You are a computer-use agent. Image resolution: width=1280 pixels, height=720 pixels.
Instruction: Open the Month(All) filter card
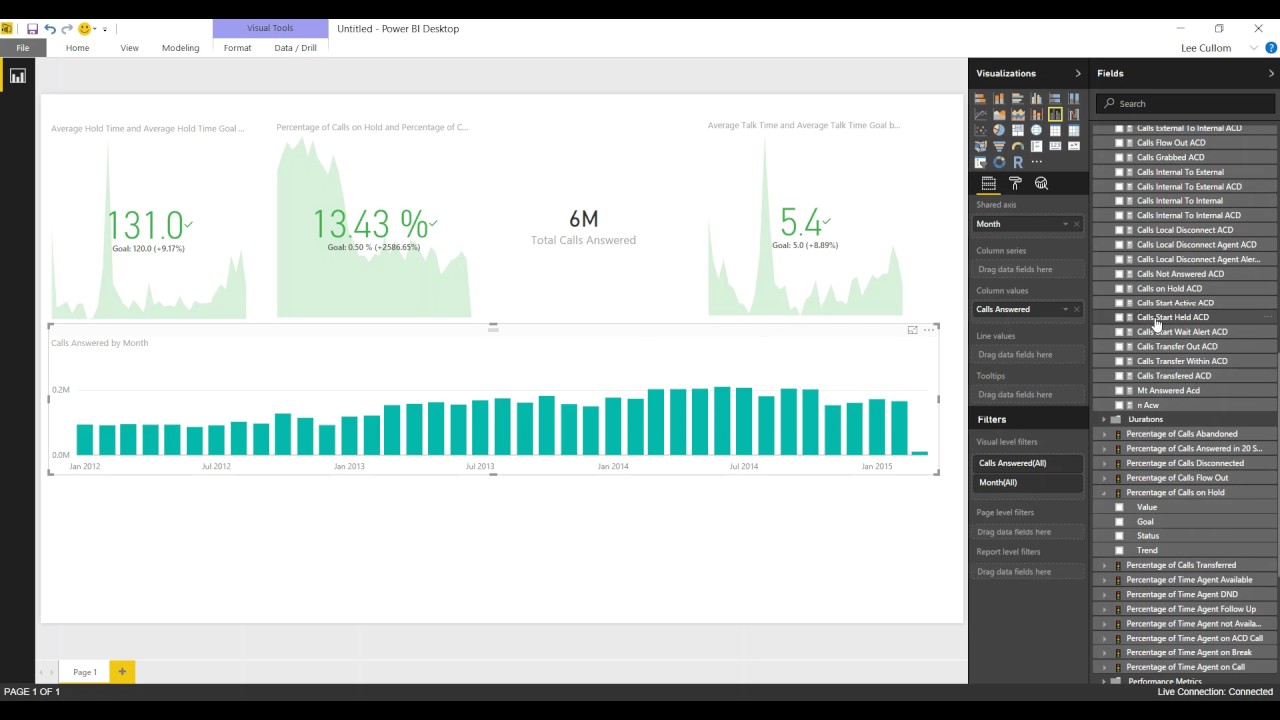tap(1028, 482)
